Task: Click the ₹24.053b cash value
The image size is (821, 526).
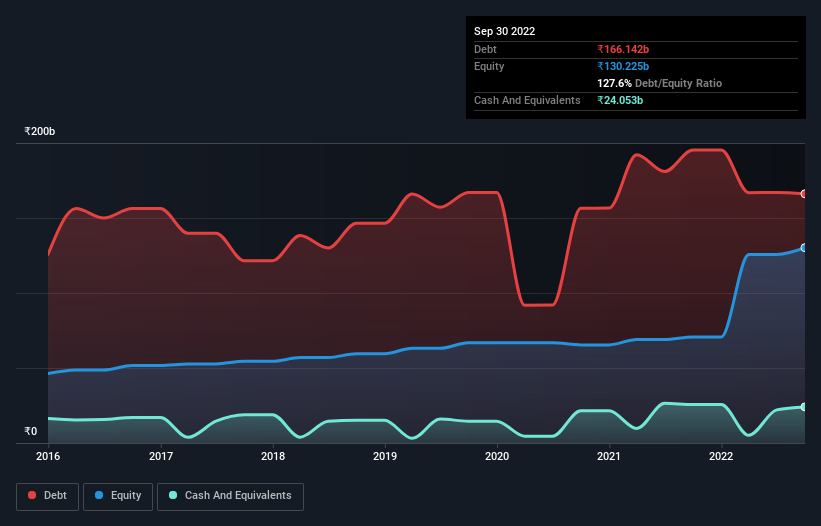Action: coord(620,100)
